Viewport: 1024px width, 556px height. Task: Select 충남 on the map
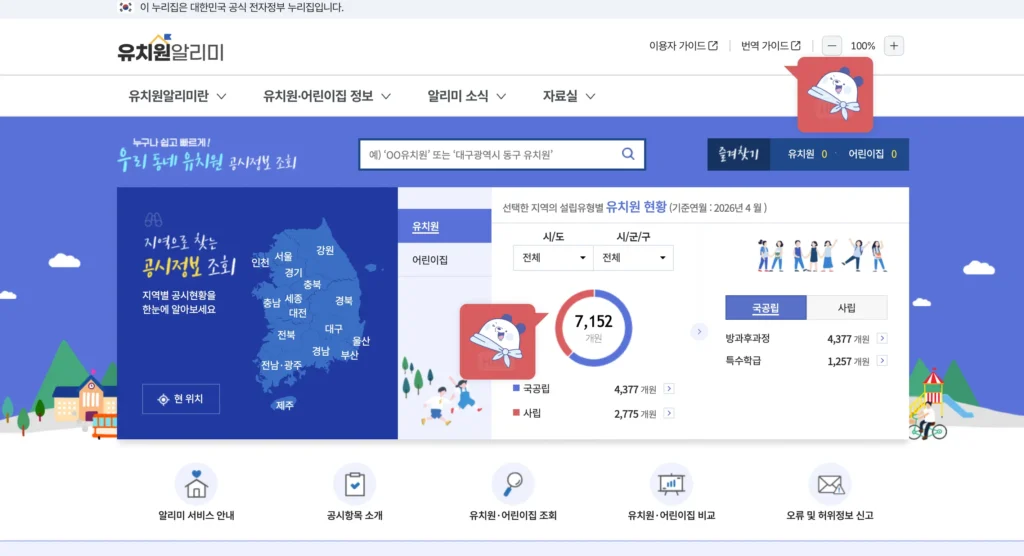point(272,303)
